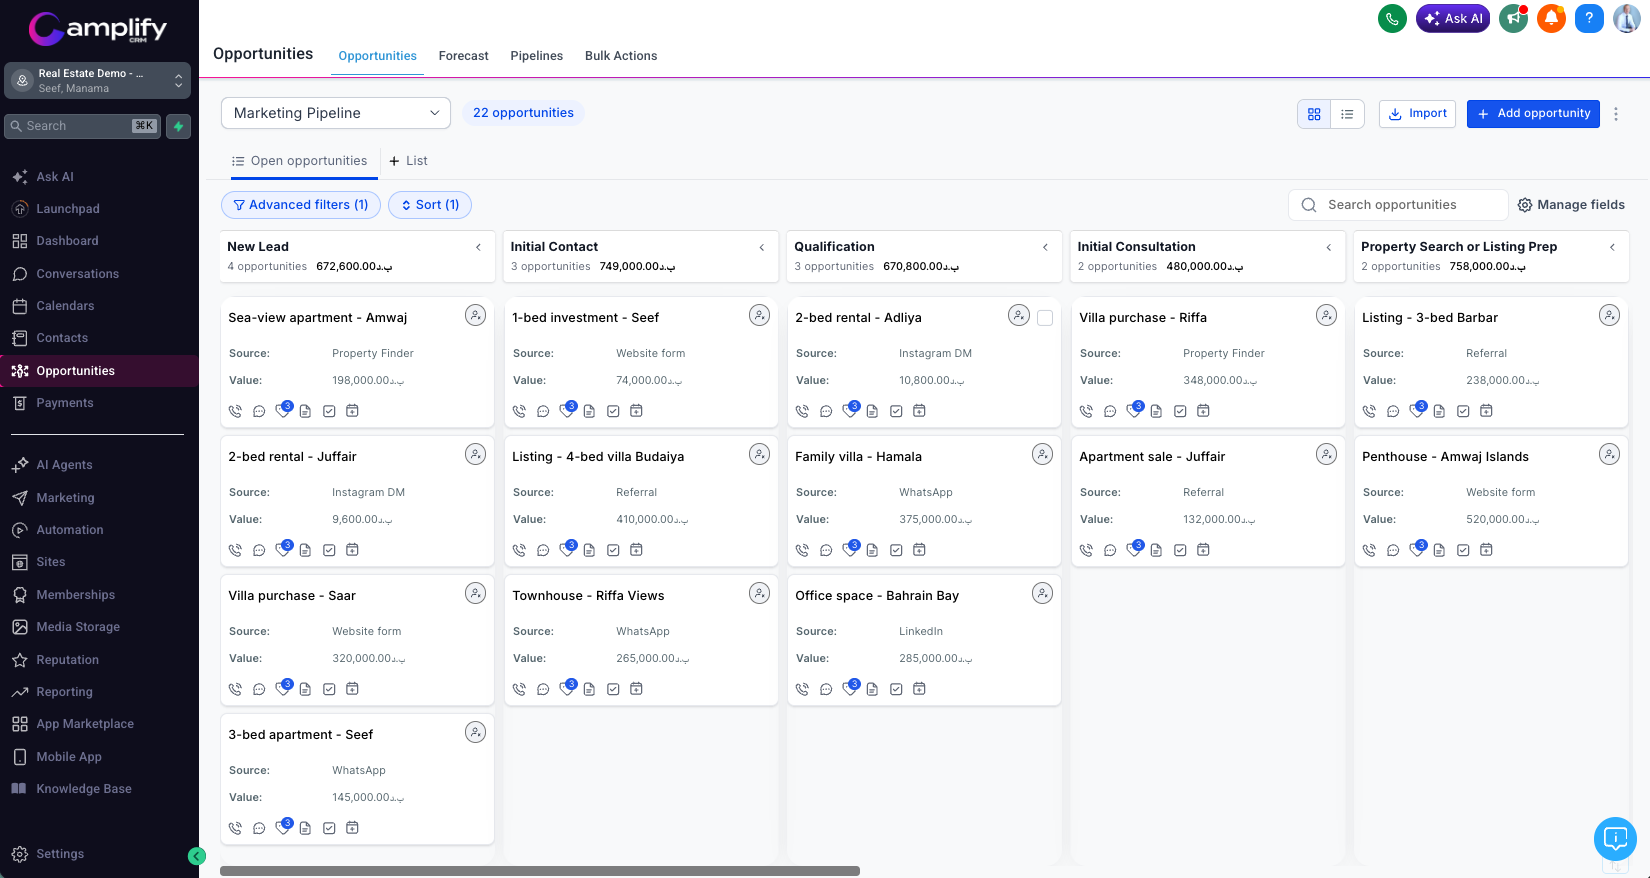Viewport: 1650px width, 878px height.
Task: Collapse the New Lead column
Action: point(478,247)
